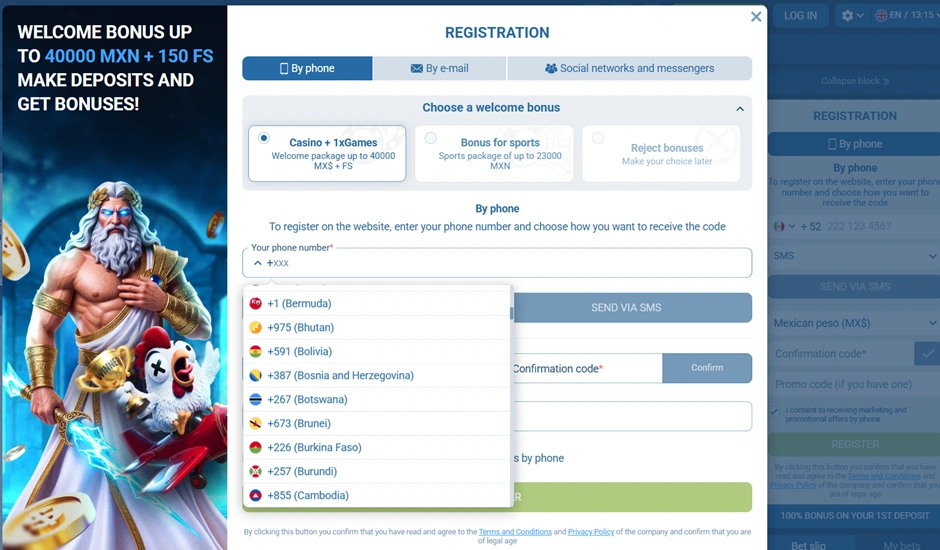Open the Privacy Policy link in dialog
Viewport: 940px width, 550px height.
coord(591,532)
